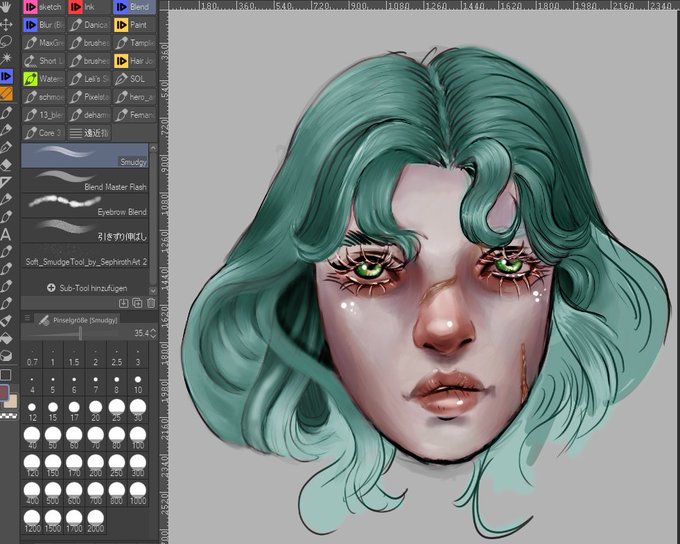Select the active blue Blend tool icon
680x544 pixels.
6,76
